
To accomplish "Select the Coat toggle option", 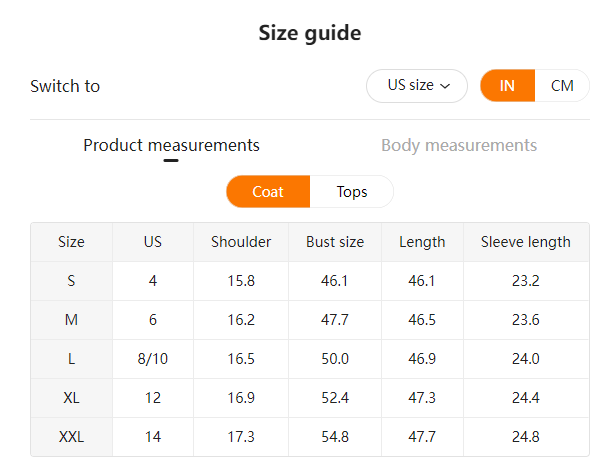I will click(268, 192).
